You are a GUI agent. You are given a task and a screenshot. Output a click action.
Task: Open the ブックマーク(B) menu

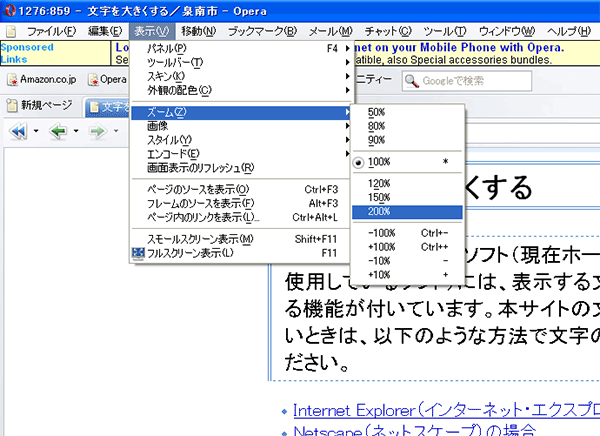(262, 31)
